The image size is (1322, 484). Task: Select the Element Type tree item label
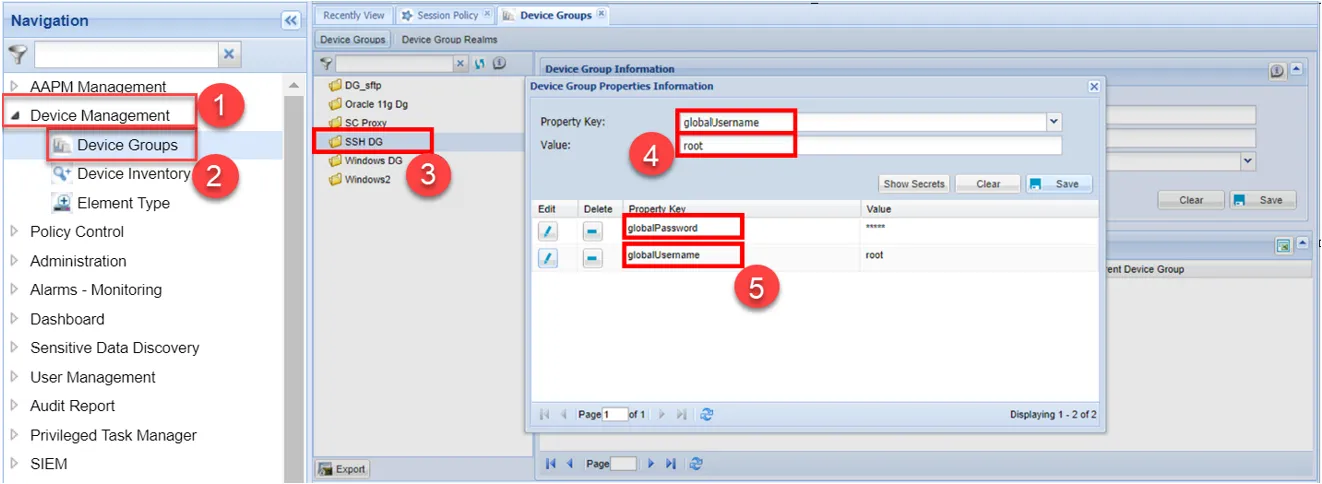point(123,203)
